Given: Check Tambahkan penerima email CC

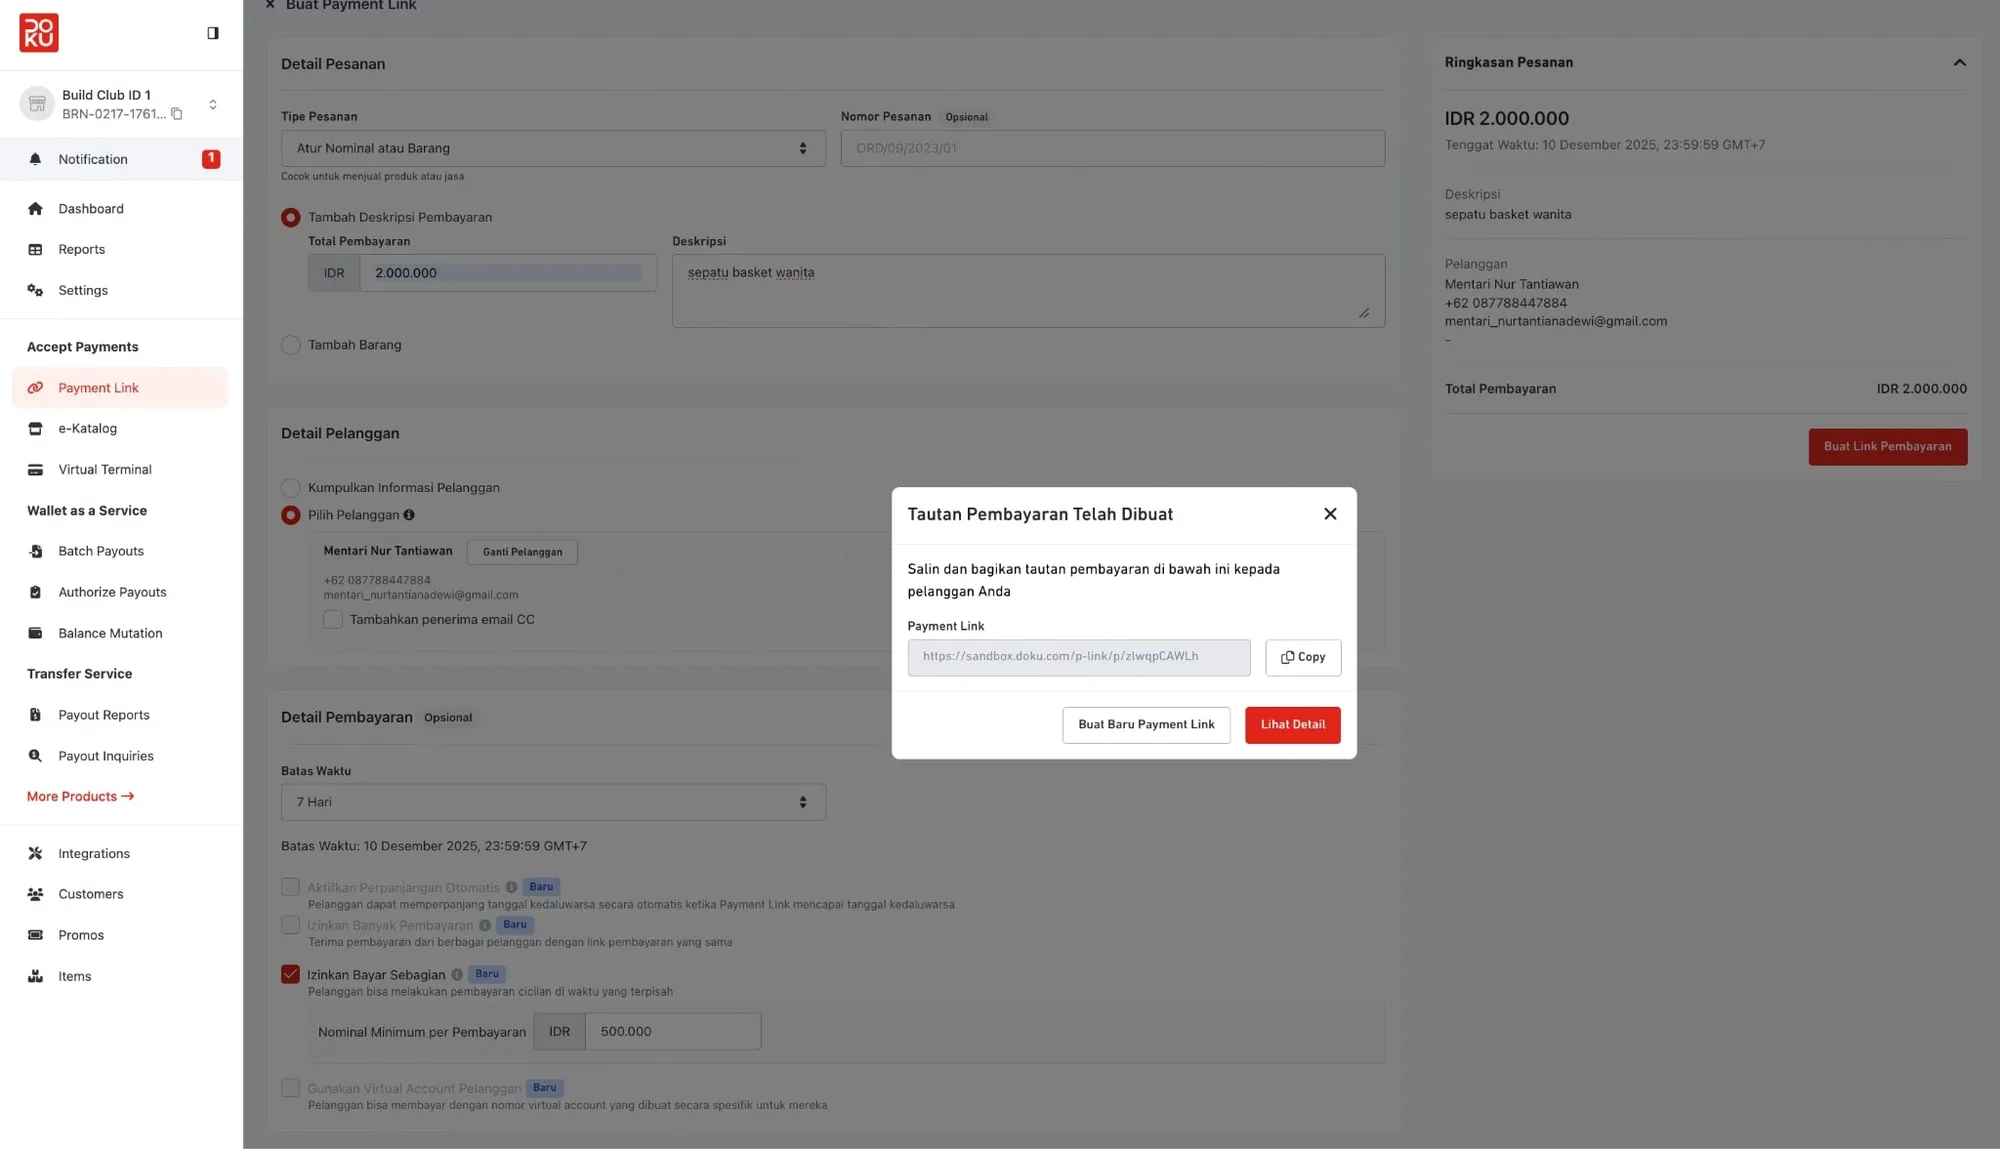Looking at the screenshot, I should pyautogui.click(x=333, y=620).
